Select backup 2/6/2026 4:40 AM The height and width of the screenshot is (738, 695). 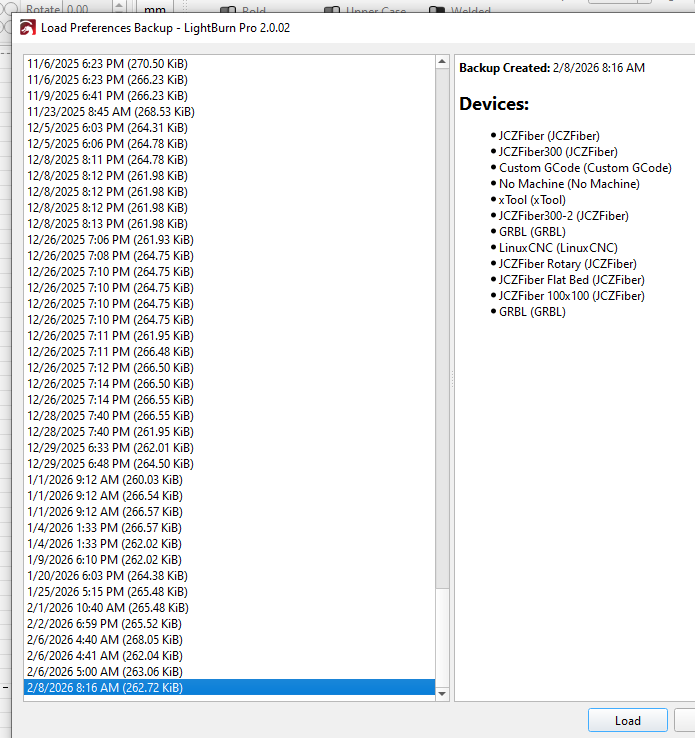pyautogui.click(x=229, y=640)
